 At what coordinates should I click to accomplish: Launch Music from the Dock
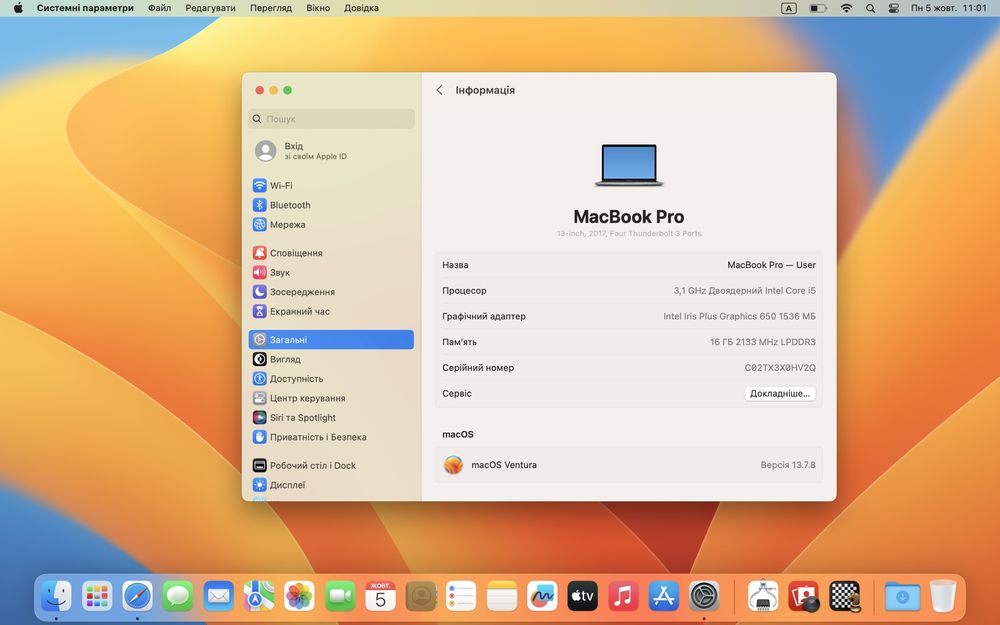pos(623,596)
